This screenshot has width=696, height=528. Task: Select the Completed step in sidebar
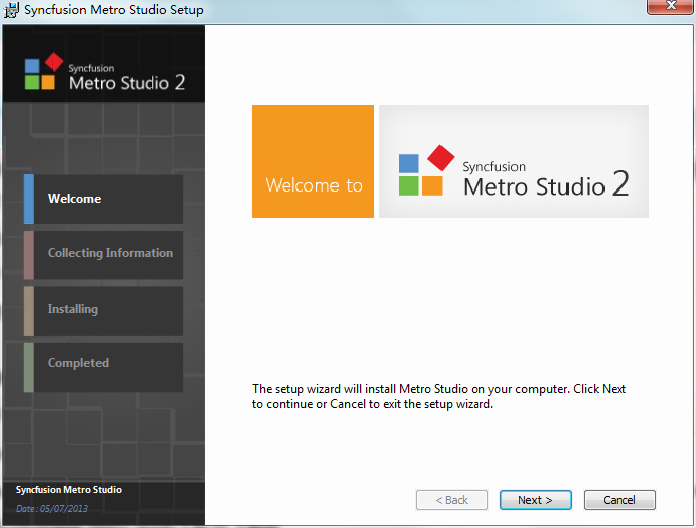[x=103, y=367]
